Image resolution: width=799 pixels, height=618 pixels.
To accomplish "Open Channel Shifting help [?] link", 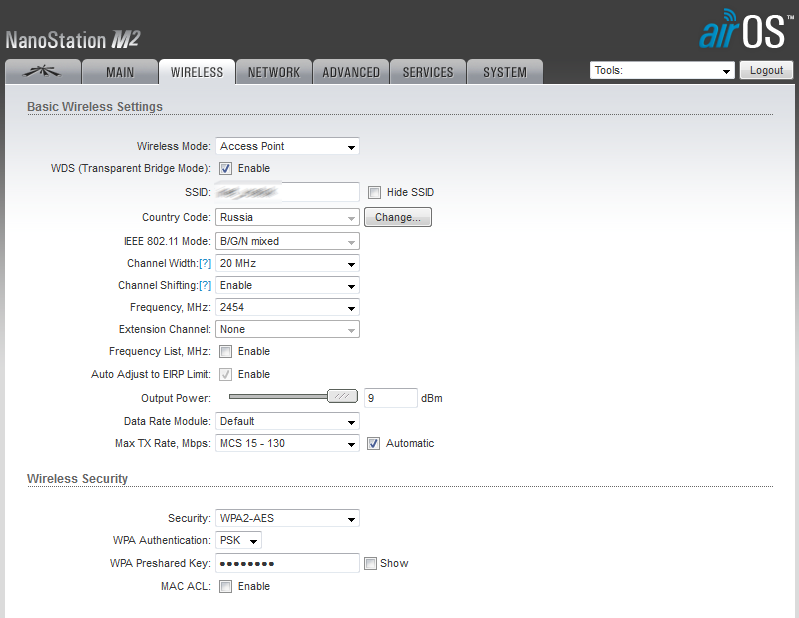I will [205, 285].
